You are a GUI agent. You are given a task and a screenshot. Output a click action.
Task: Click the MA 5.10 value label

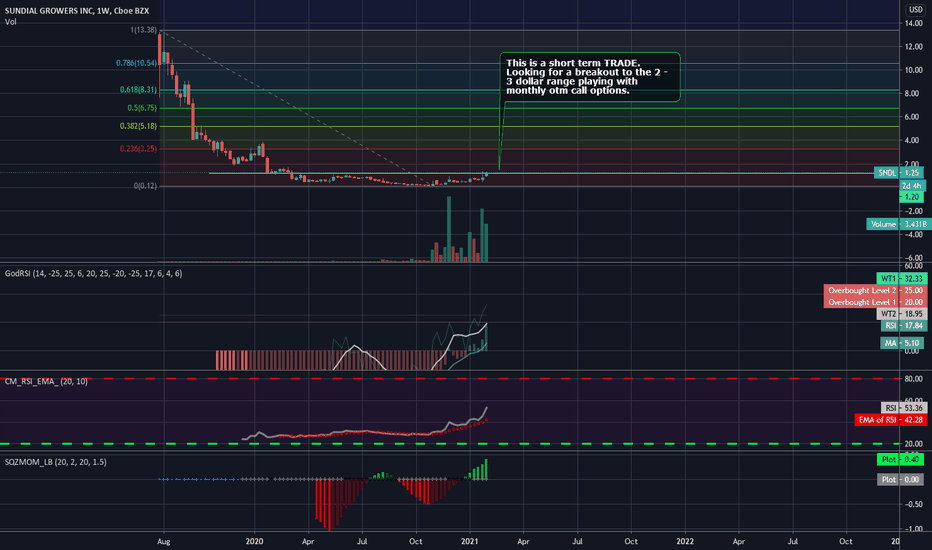(903, 343)
